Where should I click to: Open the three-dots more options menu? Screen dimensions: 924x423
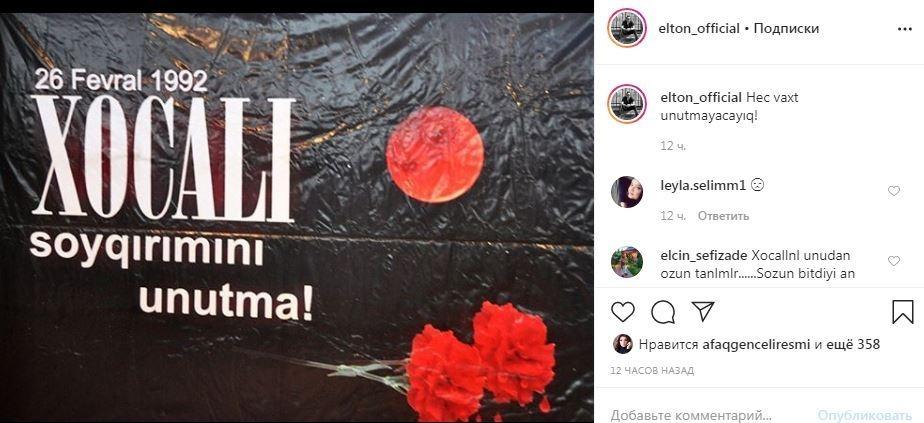pos(905,29)
